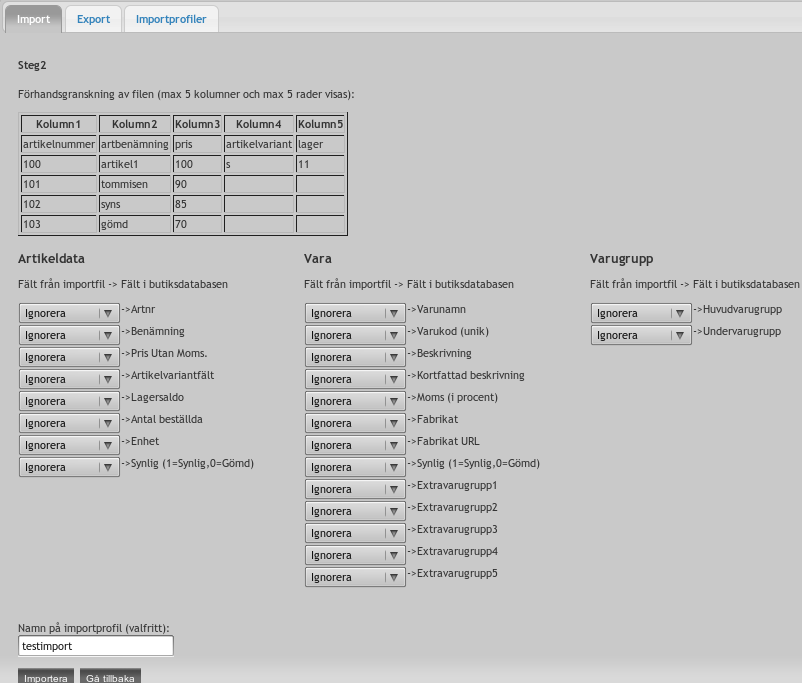The image size is (802, 683).
Task: Open the dropdown for Artnr
Action: coord(69,313)
